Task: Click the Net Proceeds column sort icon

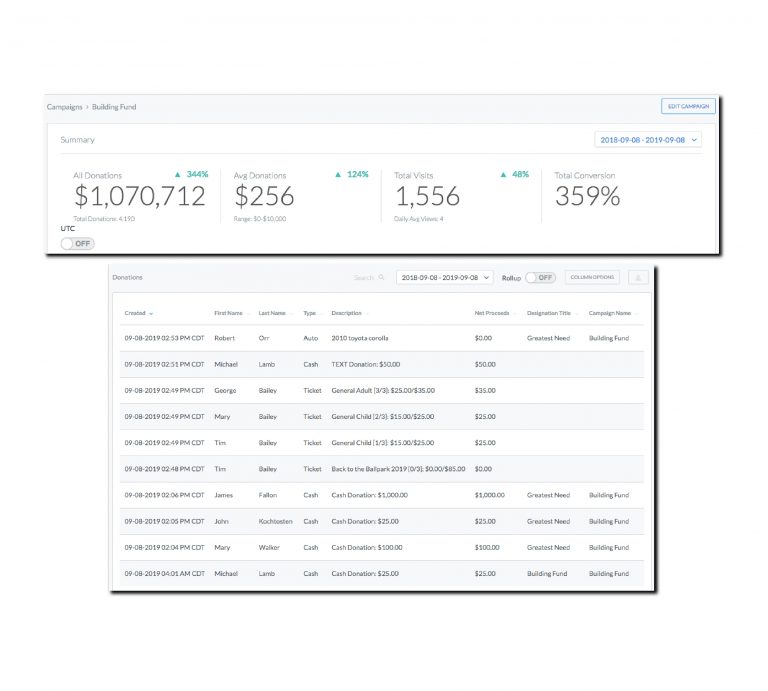Action: click(x=516, y=314)
